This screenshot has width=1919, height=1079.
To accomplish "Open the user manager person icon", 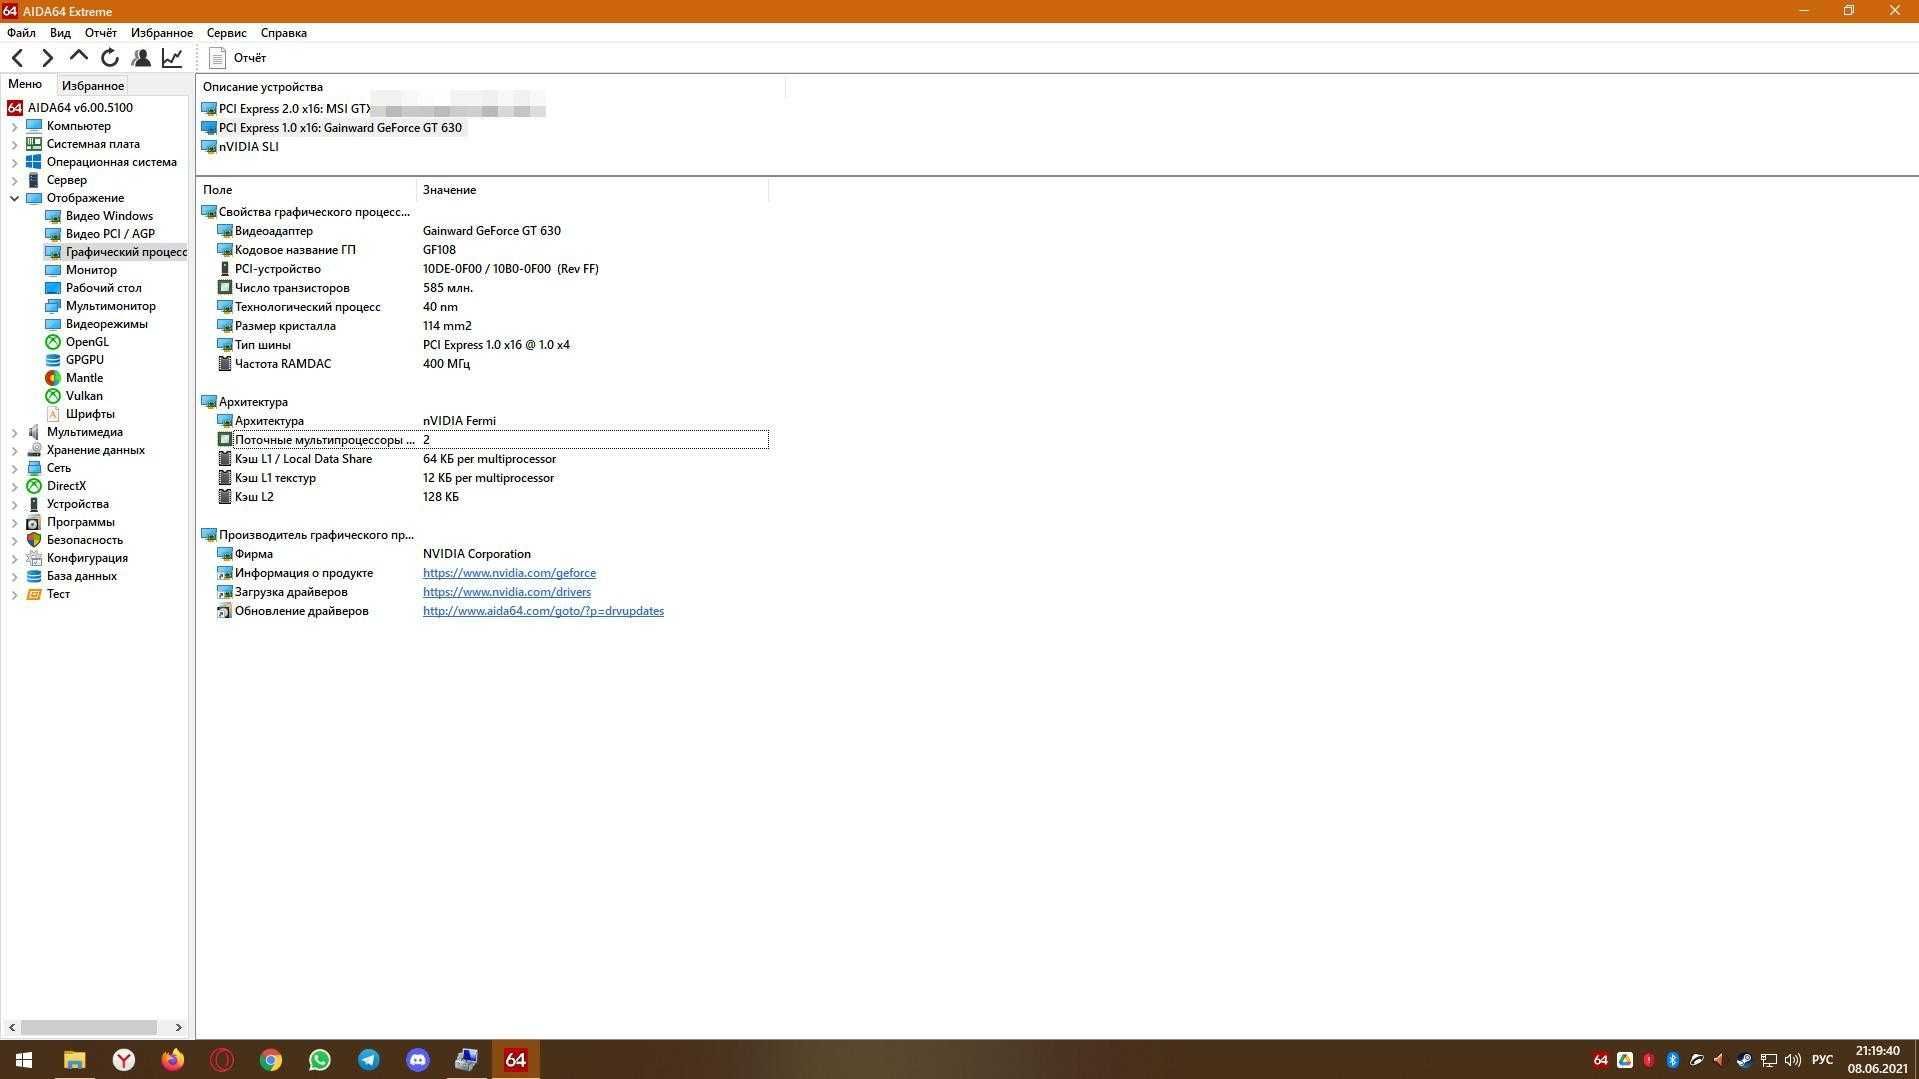I will (141, 58).
